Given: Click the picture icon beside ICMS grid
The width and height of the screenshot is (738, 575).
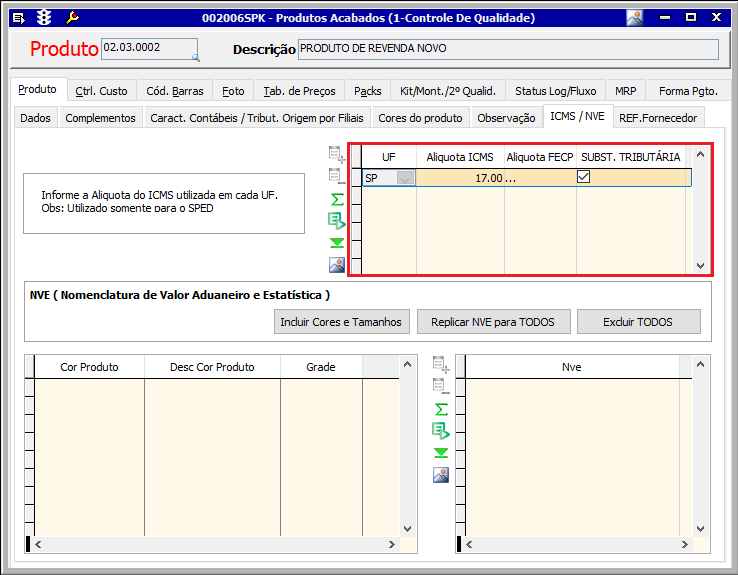Looking at the screenshot, I should click(x=337, y=265).
